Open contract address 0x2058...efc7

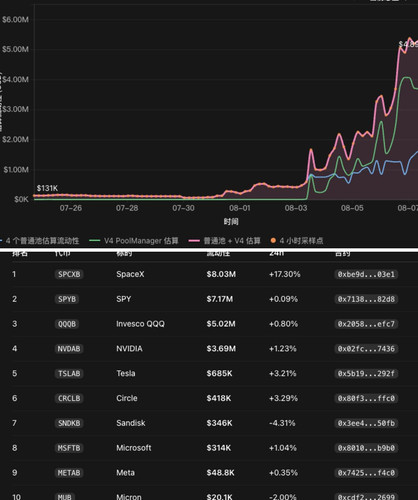[x=366, y=324]
